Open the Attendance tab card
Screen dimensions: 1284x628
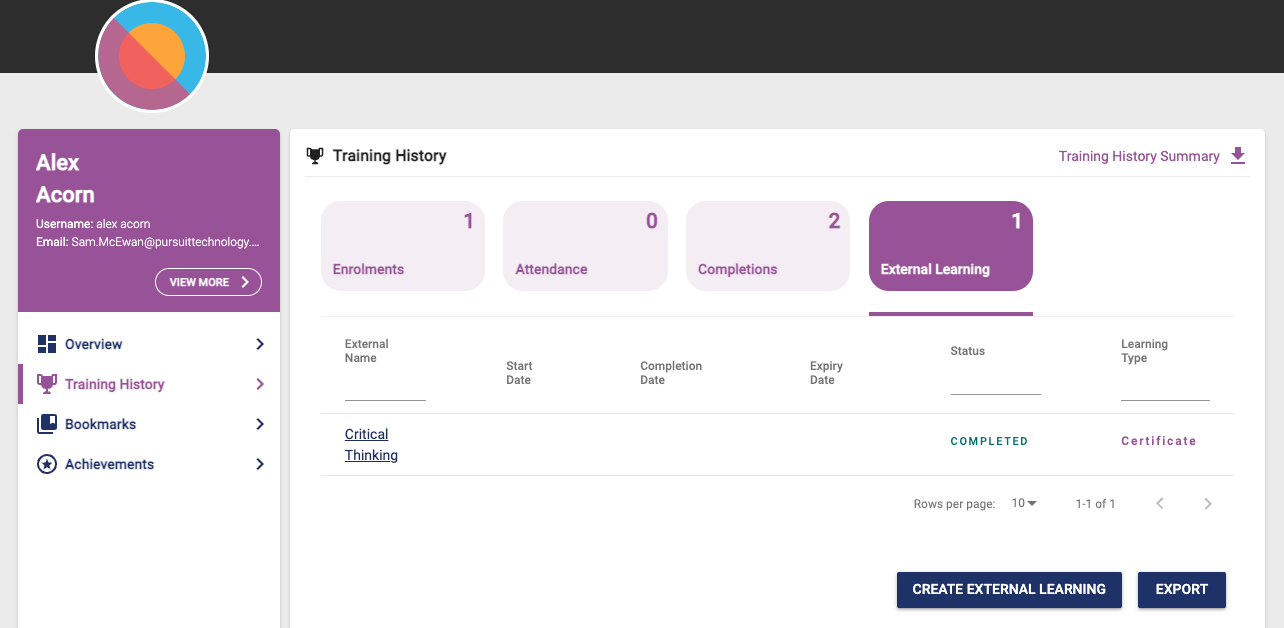[585, 246]
